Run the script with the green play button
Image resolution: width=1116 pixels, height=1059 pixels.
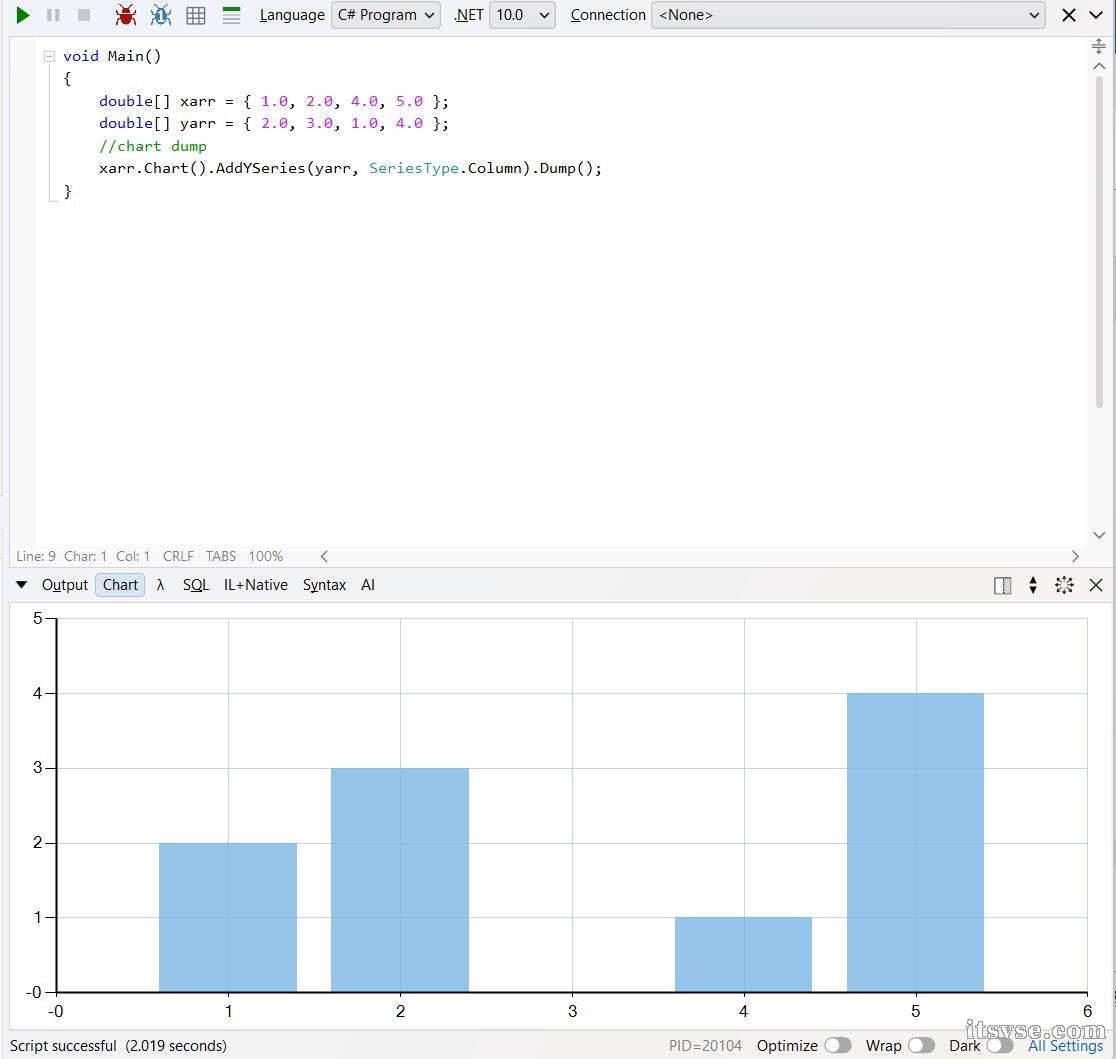point(23,15)
